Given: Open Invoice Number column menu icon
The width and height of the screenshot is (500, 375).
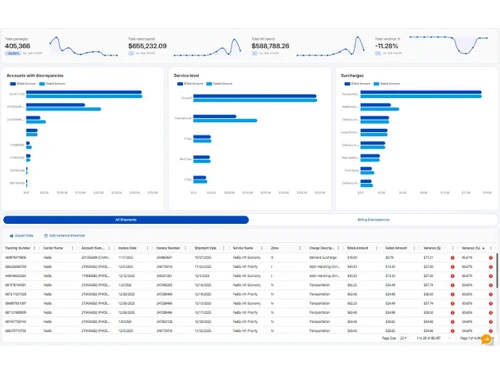Looking at the screenshot, I should tap(185, 248).
